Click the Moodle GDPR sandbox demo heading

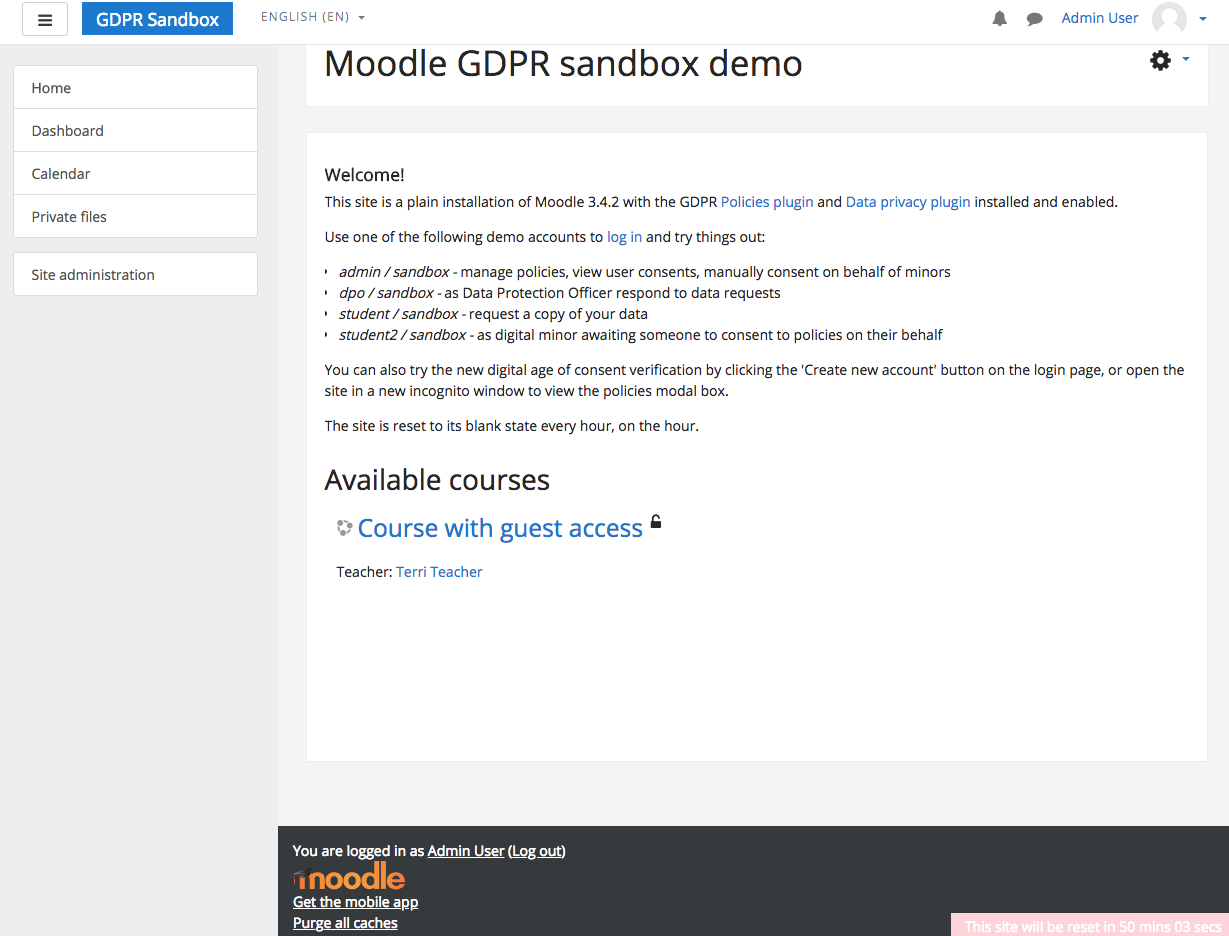click(563, 63)
